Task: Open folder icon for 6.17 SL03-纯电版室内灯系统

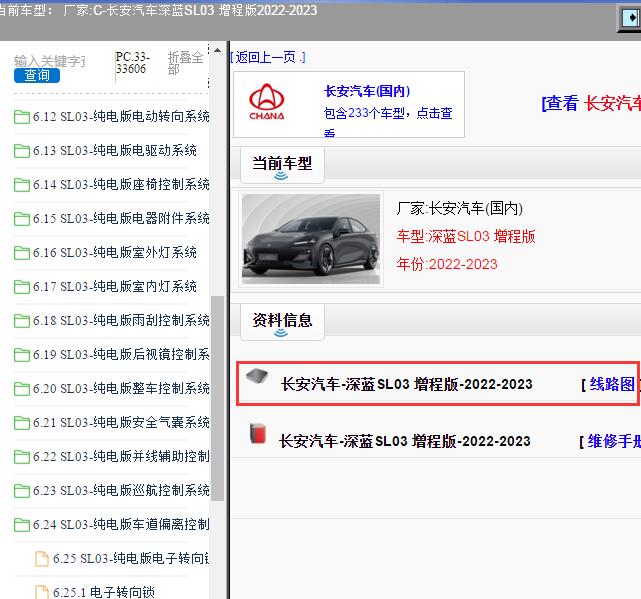Action: point(21,287)
